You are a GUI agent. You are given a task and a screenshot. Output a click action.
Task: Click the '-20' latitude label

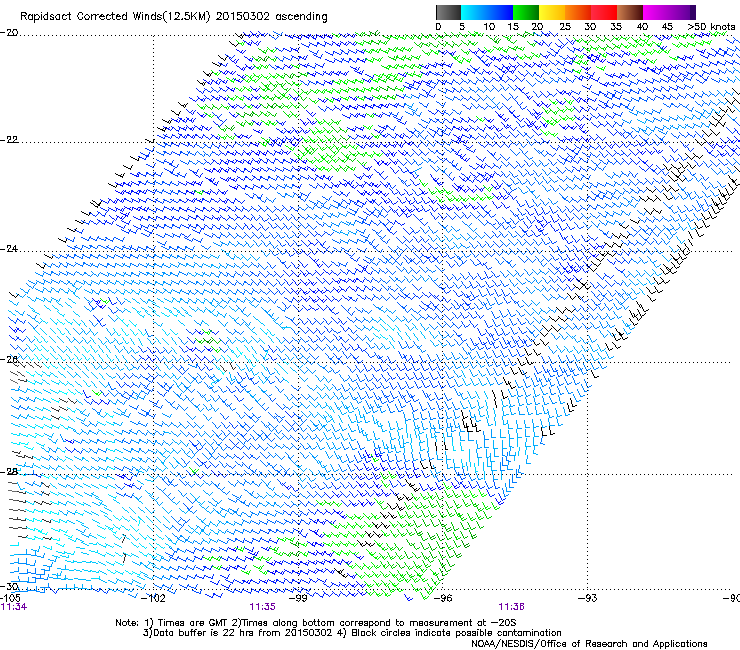(9, 33)
